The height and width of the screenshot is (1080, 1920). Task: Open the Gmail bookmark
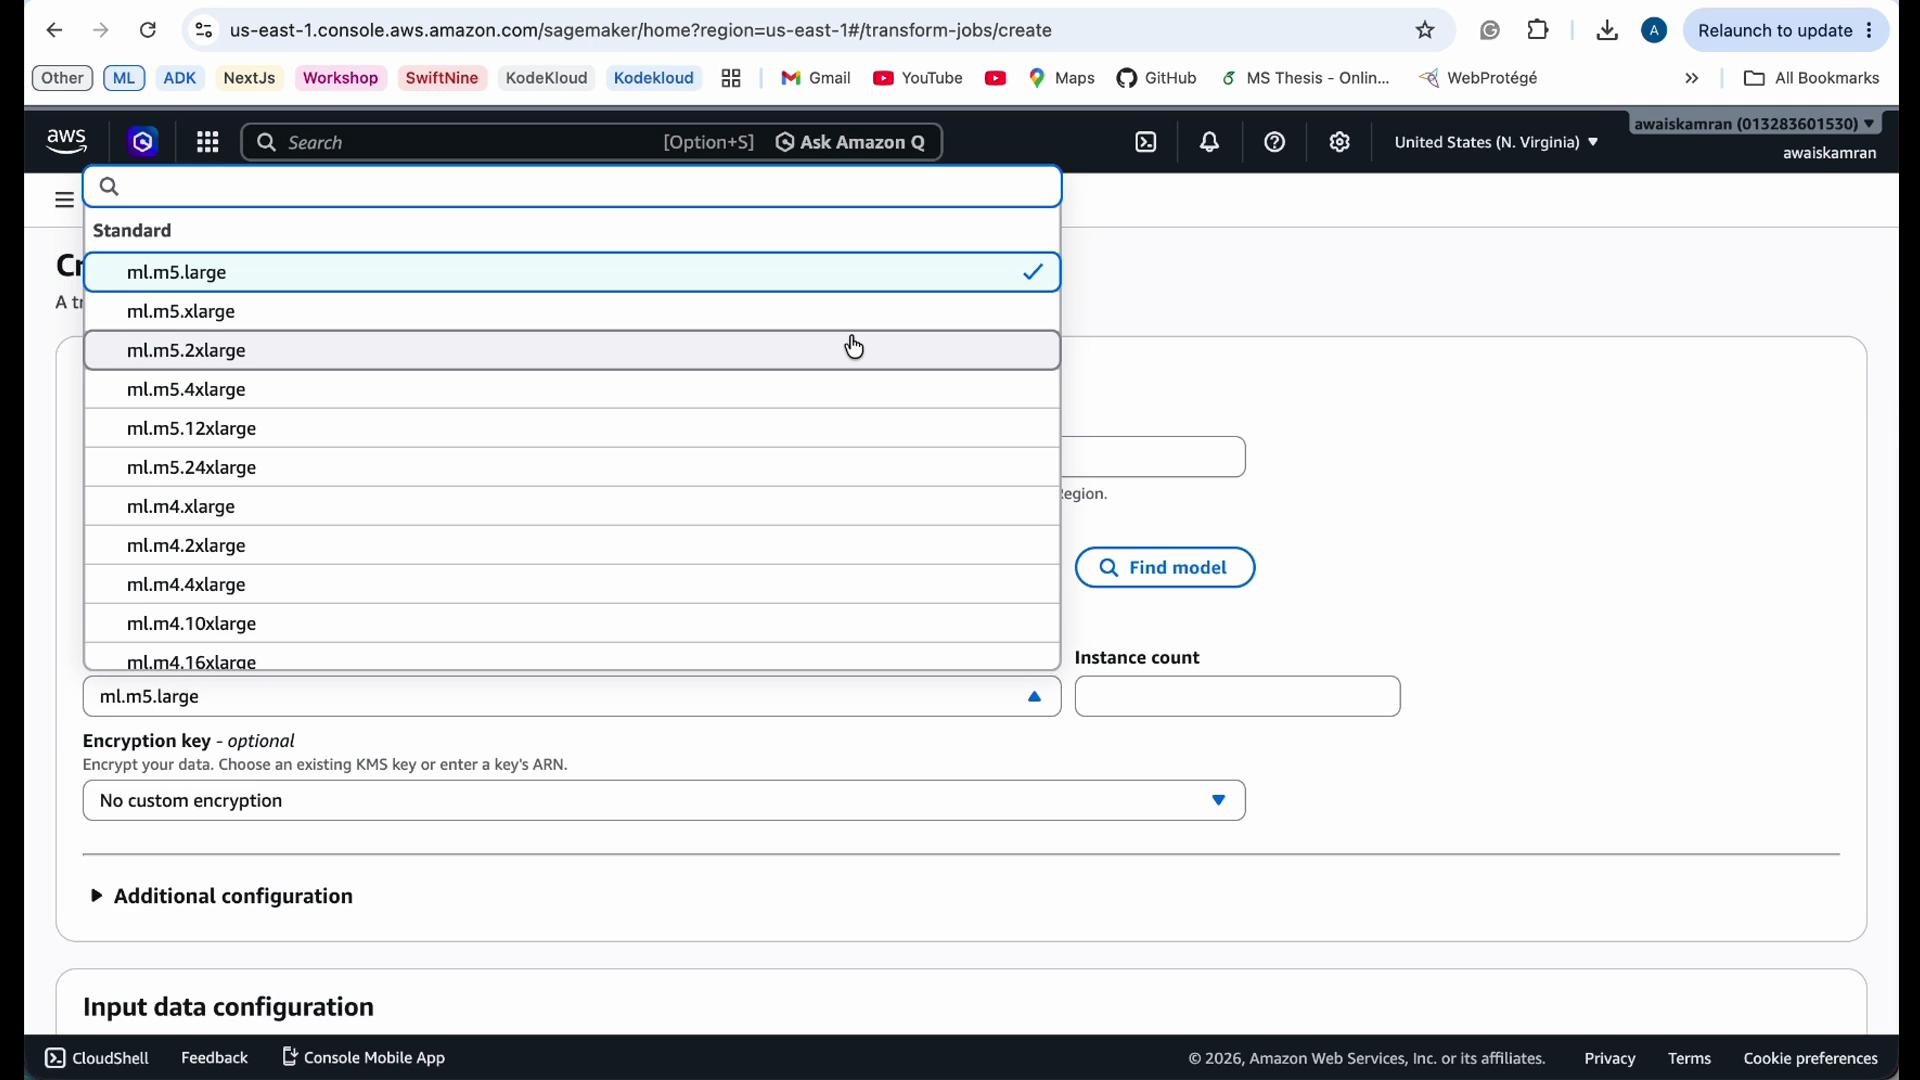pyautogui.click(x=816, y=79)
